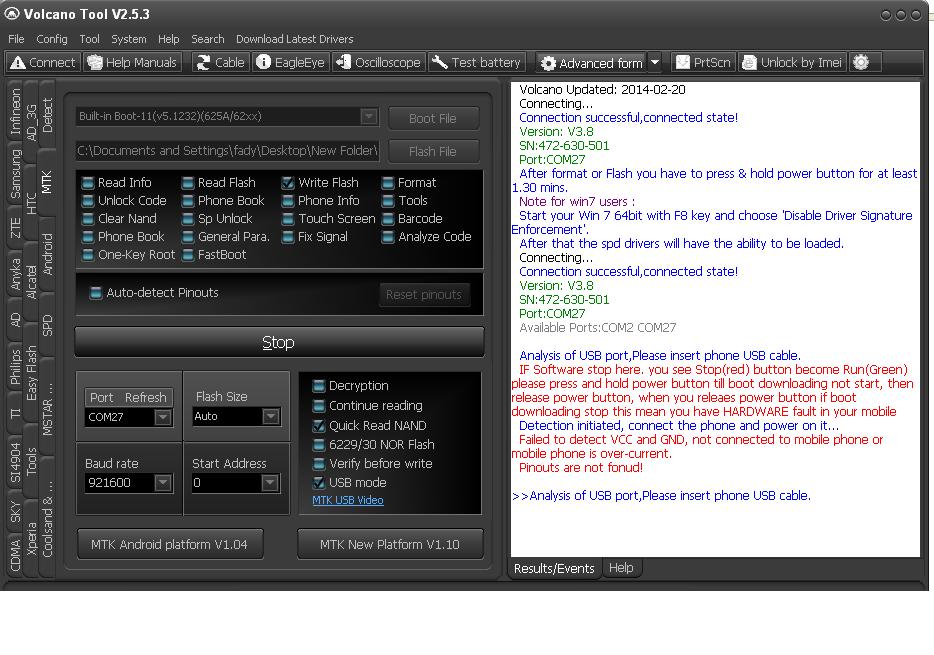The width and height of the screenshot is (934, 655).
Task: Check the One-Key Root option
Action: [88, 255]
